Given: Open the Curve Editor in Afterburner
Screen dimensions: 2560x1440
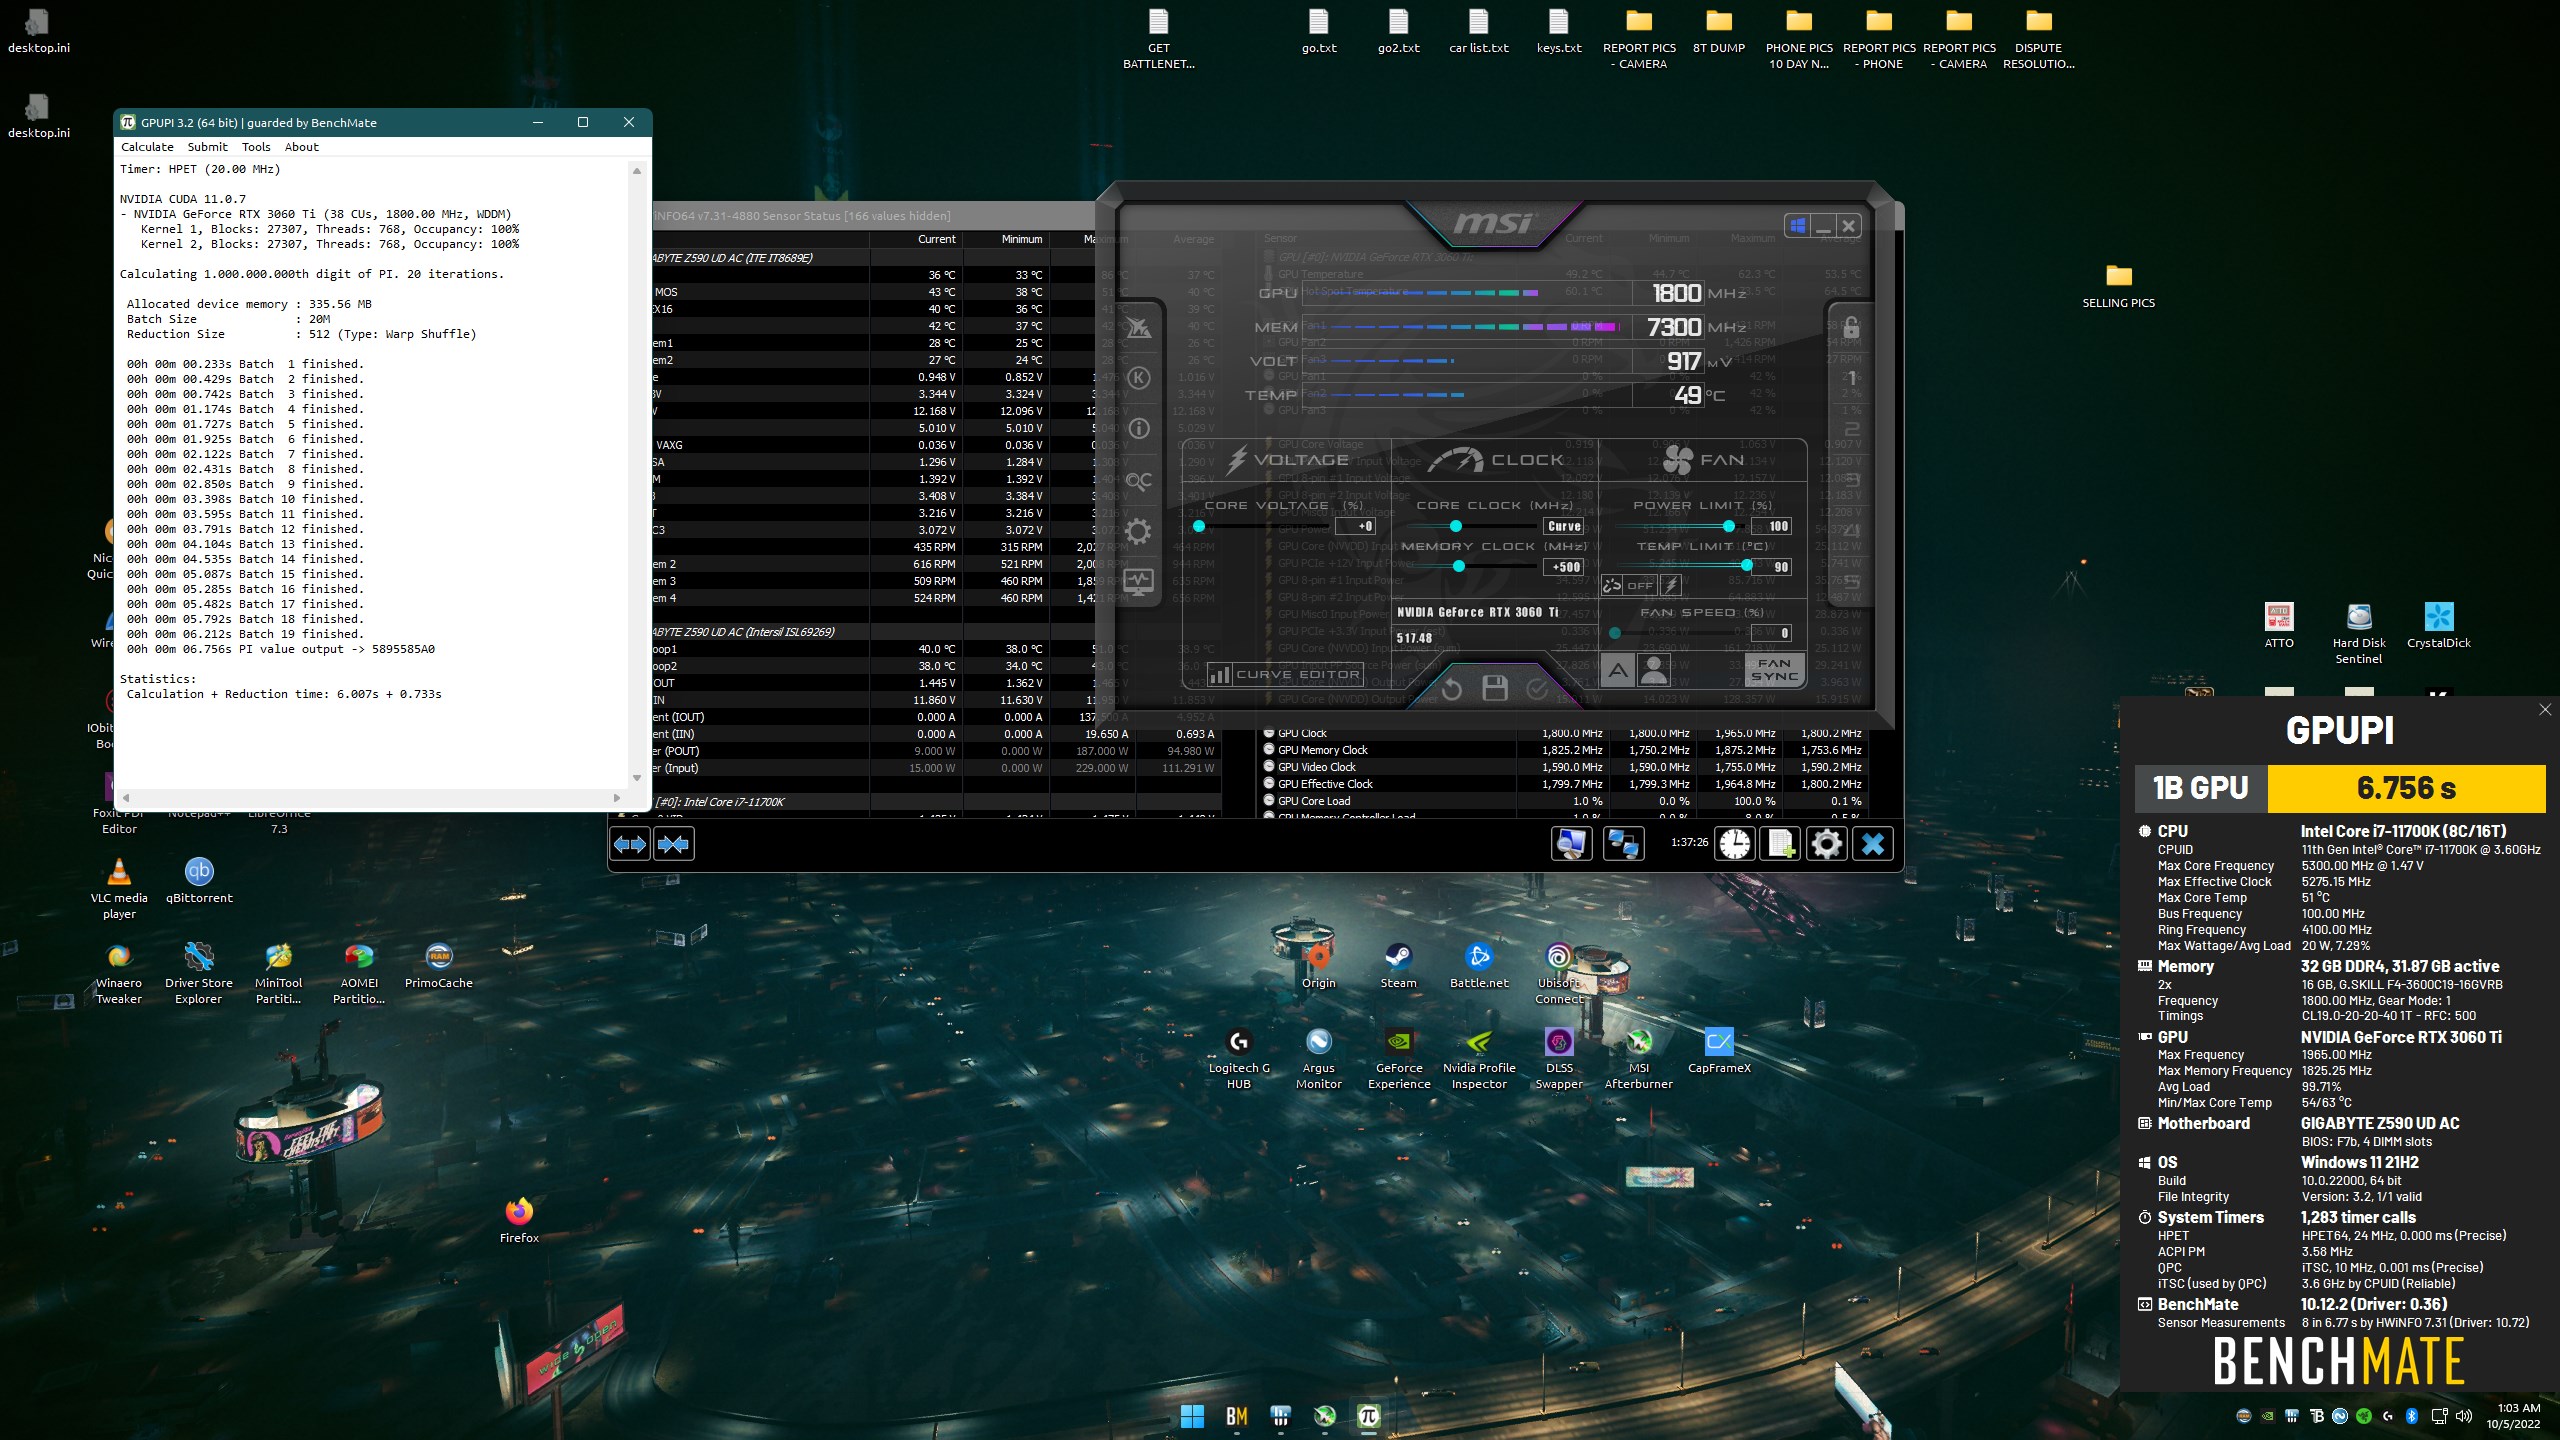Looking at the screenshot, I should (1285, 675).
